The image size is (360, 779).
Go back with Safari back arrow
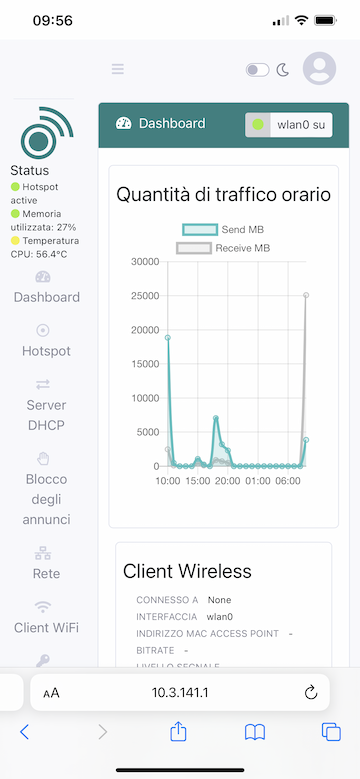24,731
